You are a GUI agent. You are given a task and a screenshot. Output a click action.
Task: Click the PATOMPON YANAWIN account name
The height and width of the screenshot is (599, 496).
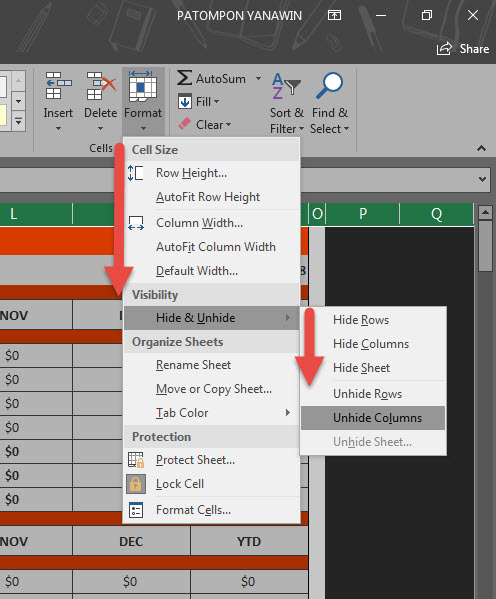(x=239, y=16)
